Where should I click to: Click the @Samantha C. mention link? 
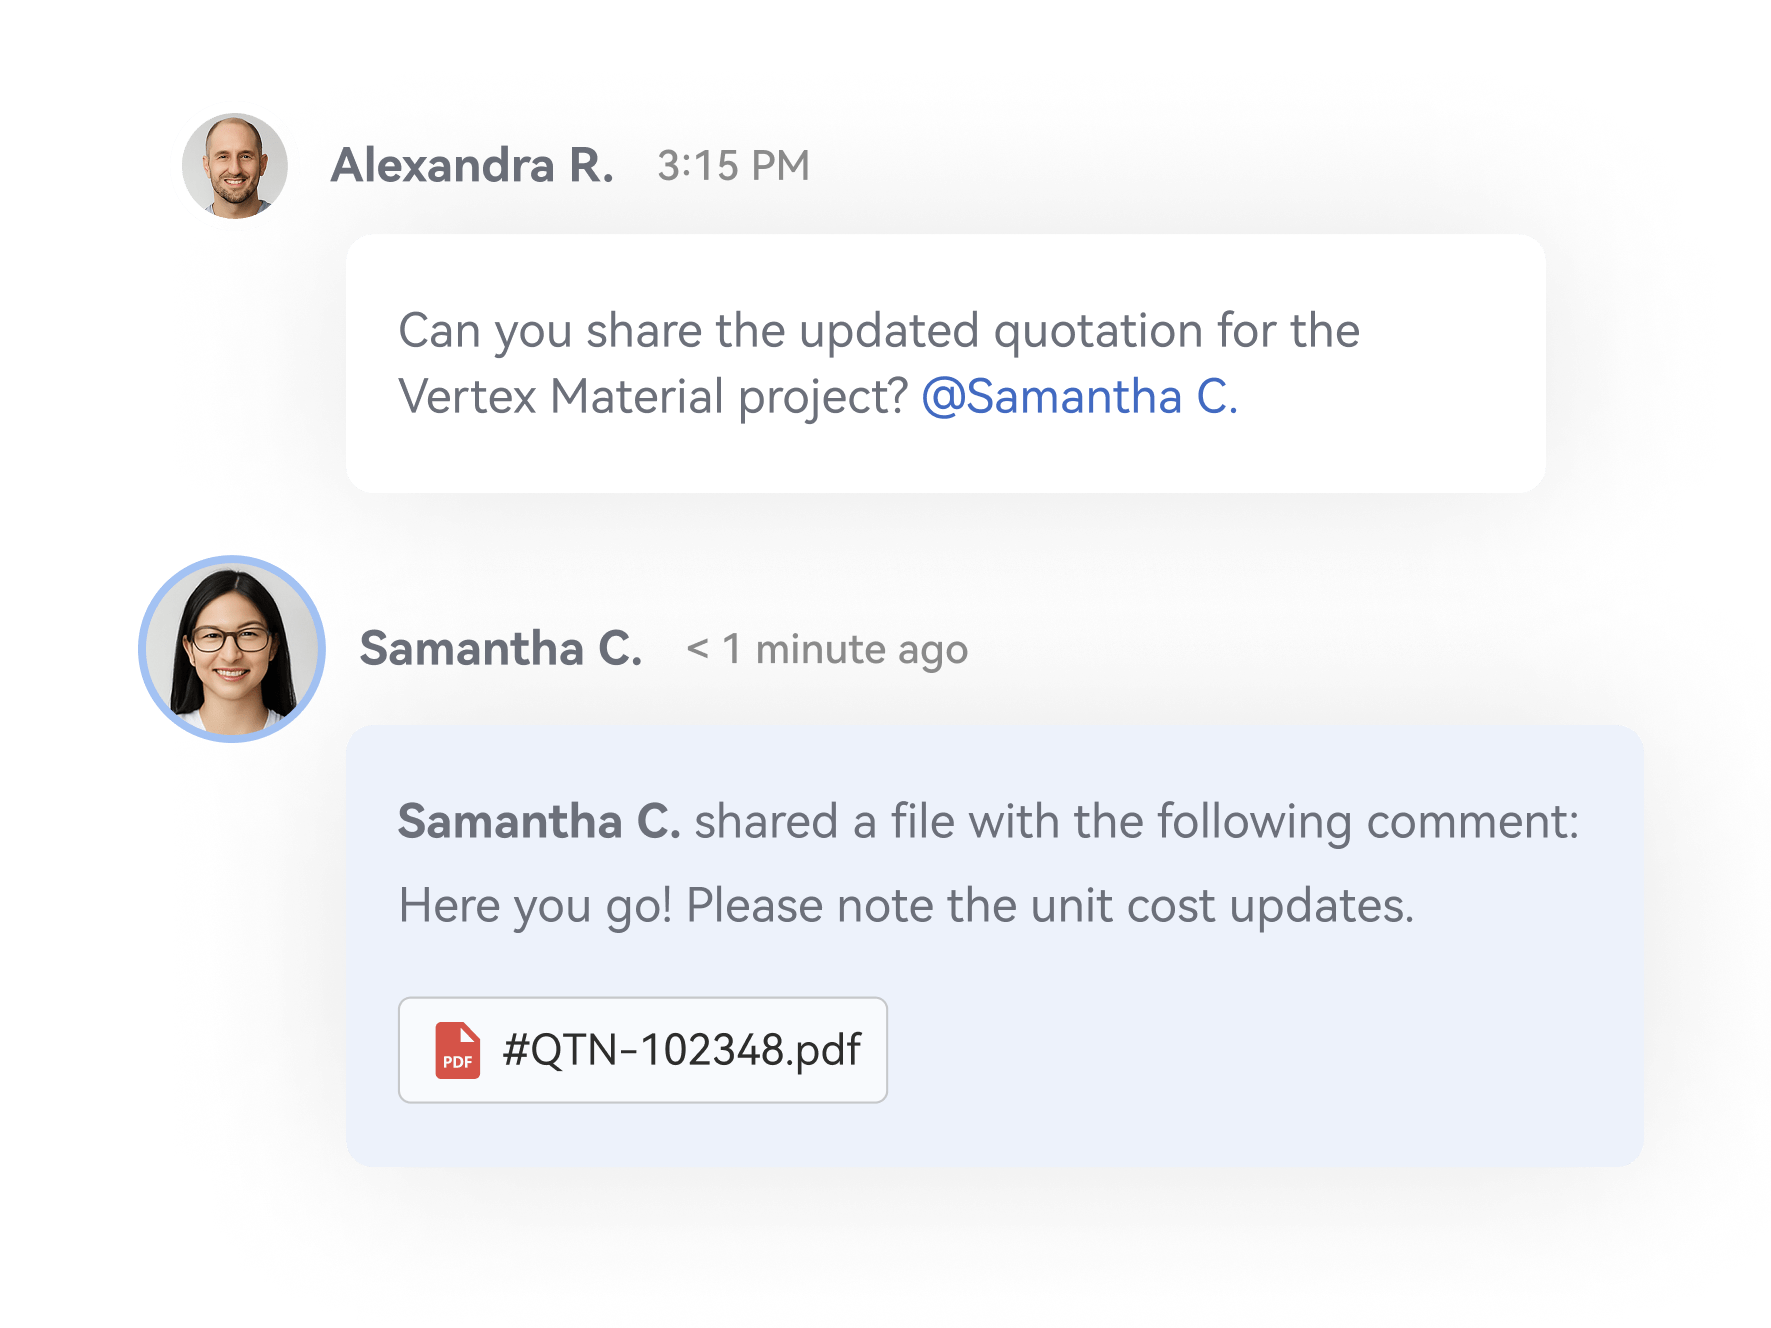1079,397
